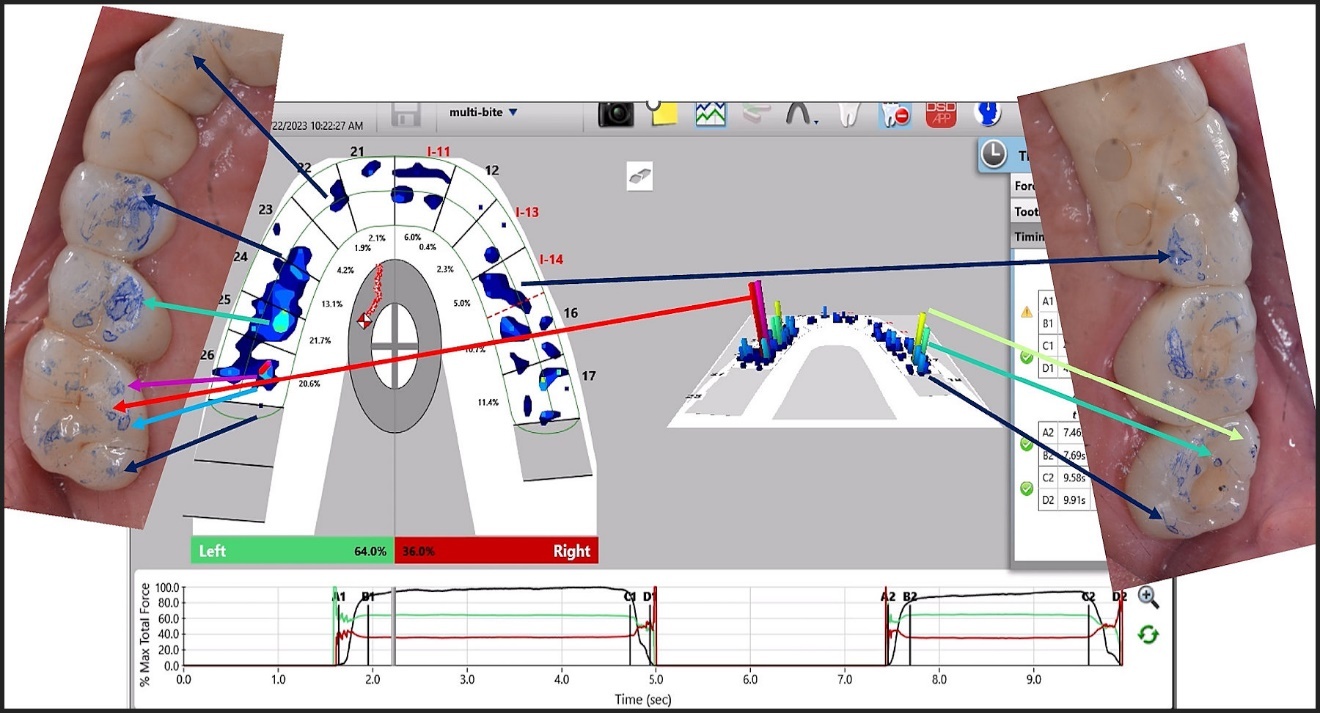1320x713 pixels.
Task: Open the graph analysis view icon
Action: coord(709,113)
